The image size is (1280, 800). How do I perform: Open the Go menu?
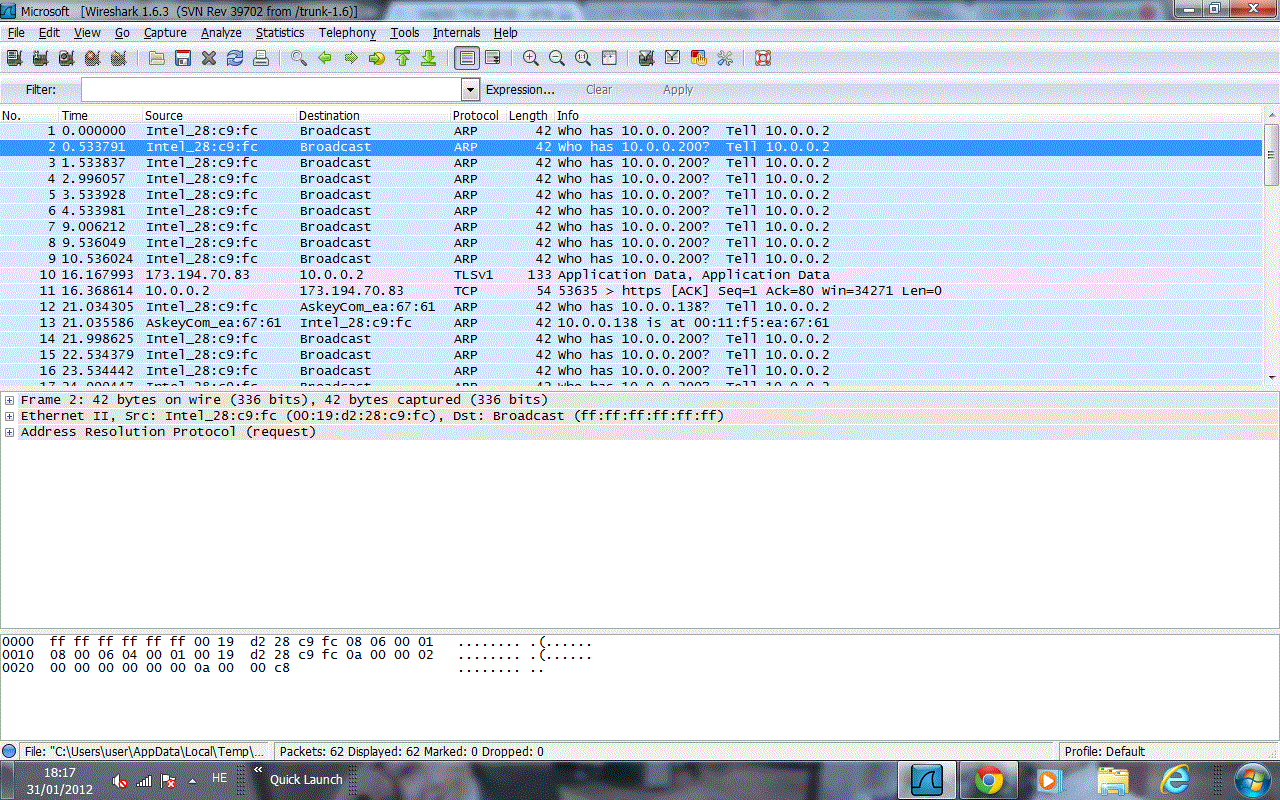(x=122, y=33)
